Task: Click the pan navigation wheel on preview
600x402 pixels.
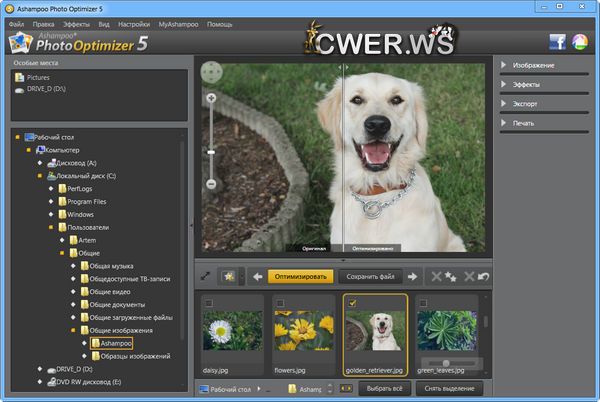Action: tap(211, 72)
